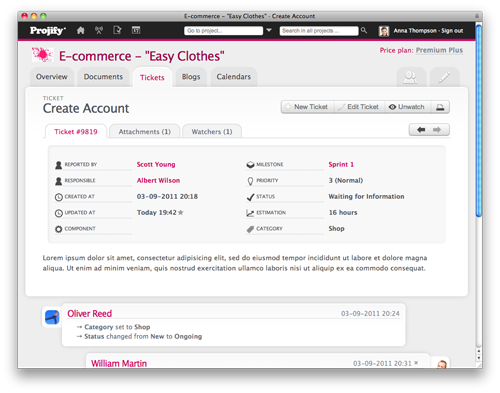The height and width of the screenshot is (393, 500).
Task: Go to previous ticket with left arrow
Action: [421, 130]
